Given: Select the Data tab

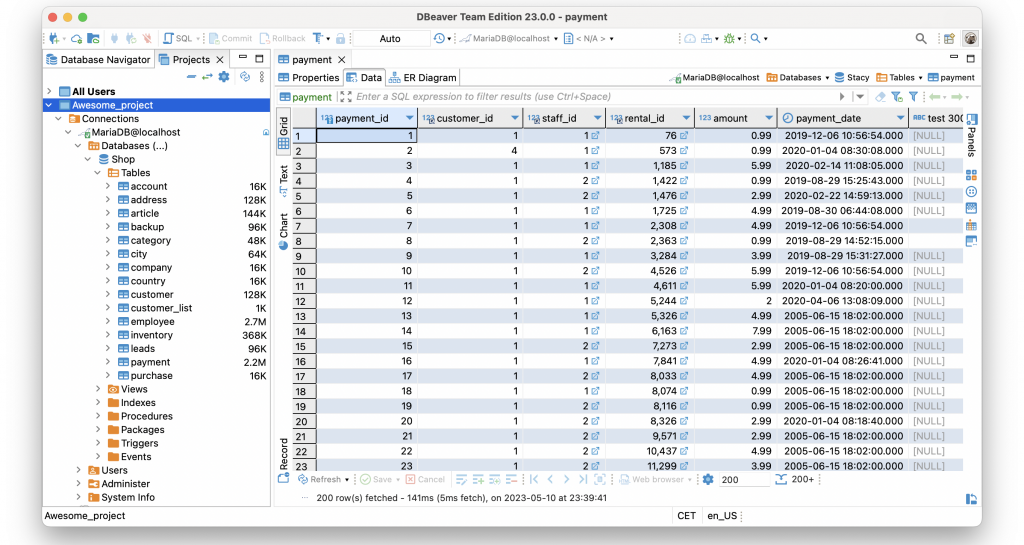Looking at the screenshot, I should (364, 78).
